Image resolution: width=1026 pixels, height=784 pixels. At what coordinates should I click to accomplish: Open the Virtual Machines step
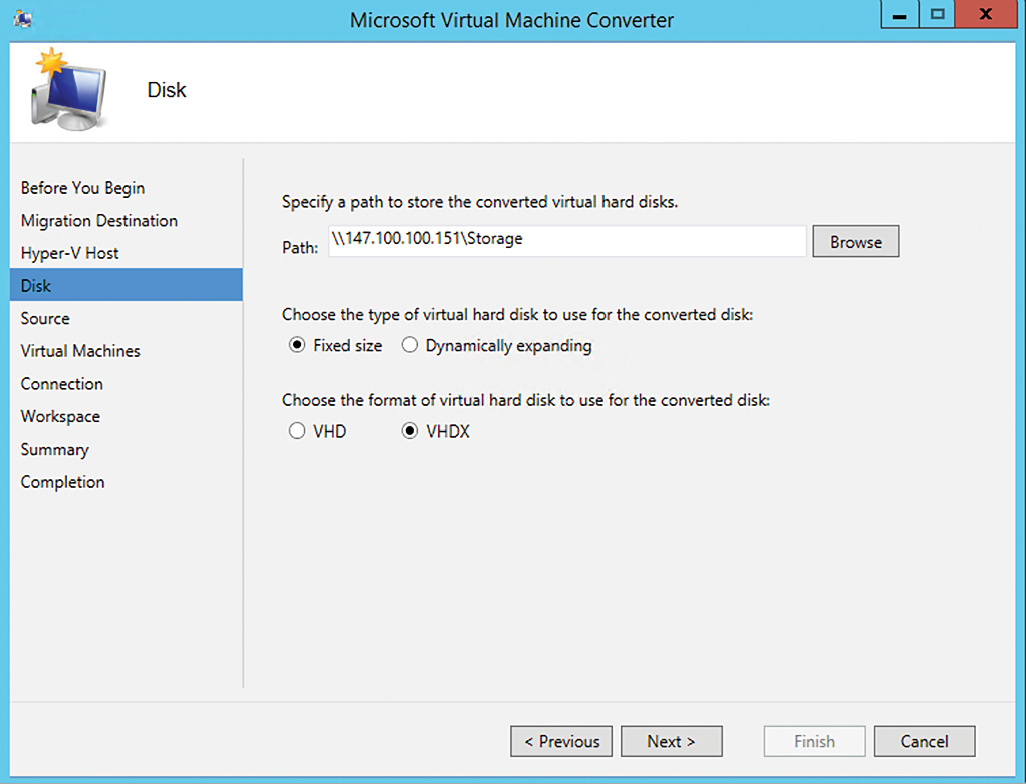coord(80,351)
